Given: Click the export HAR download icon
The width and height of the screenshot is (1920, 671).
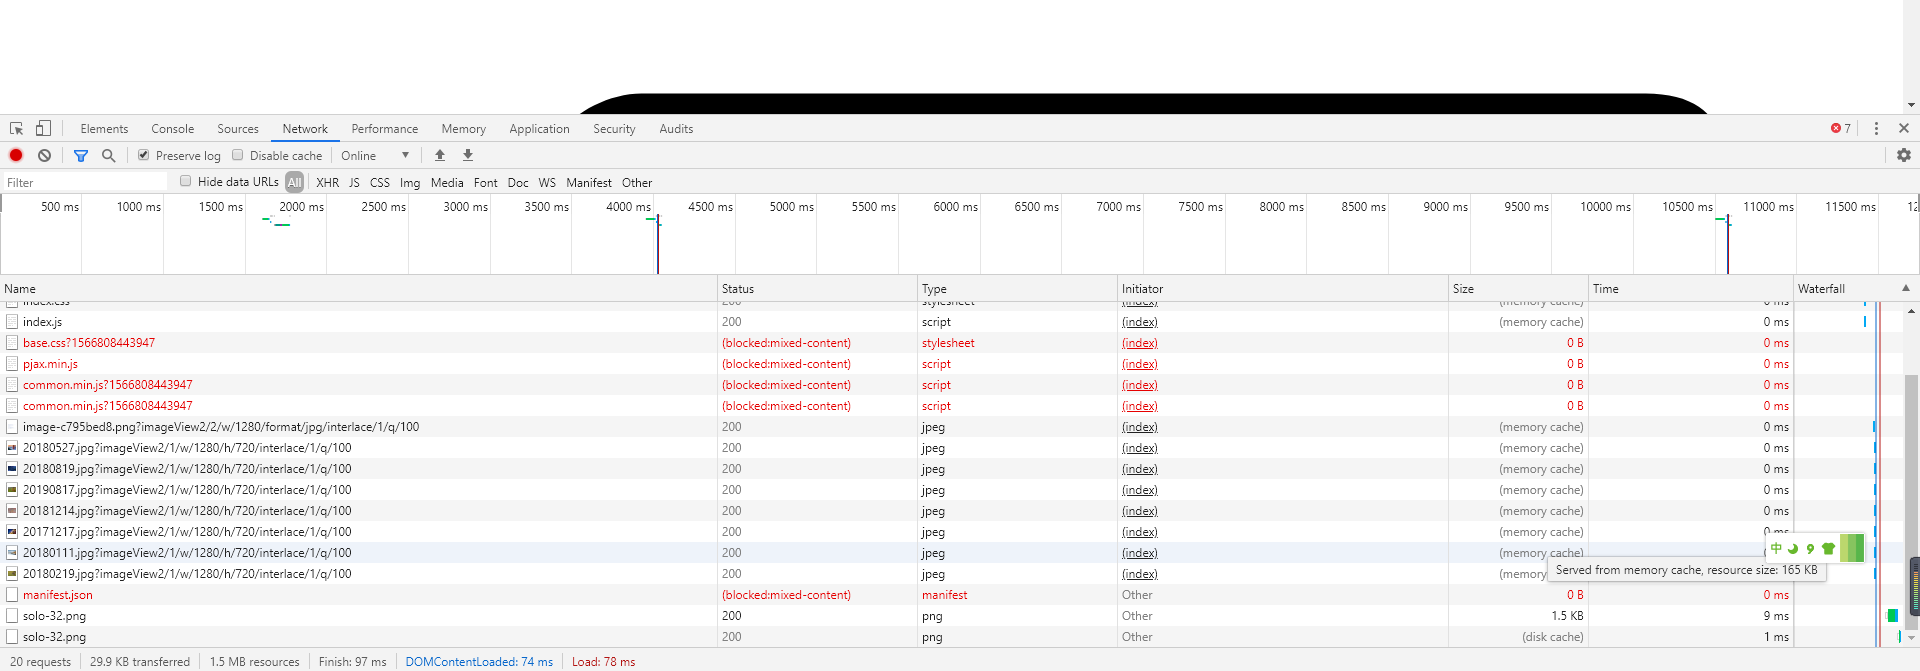Looking at the screenshot, I should (x=468, y=155).
